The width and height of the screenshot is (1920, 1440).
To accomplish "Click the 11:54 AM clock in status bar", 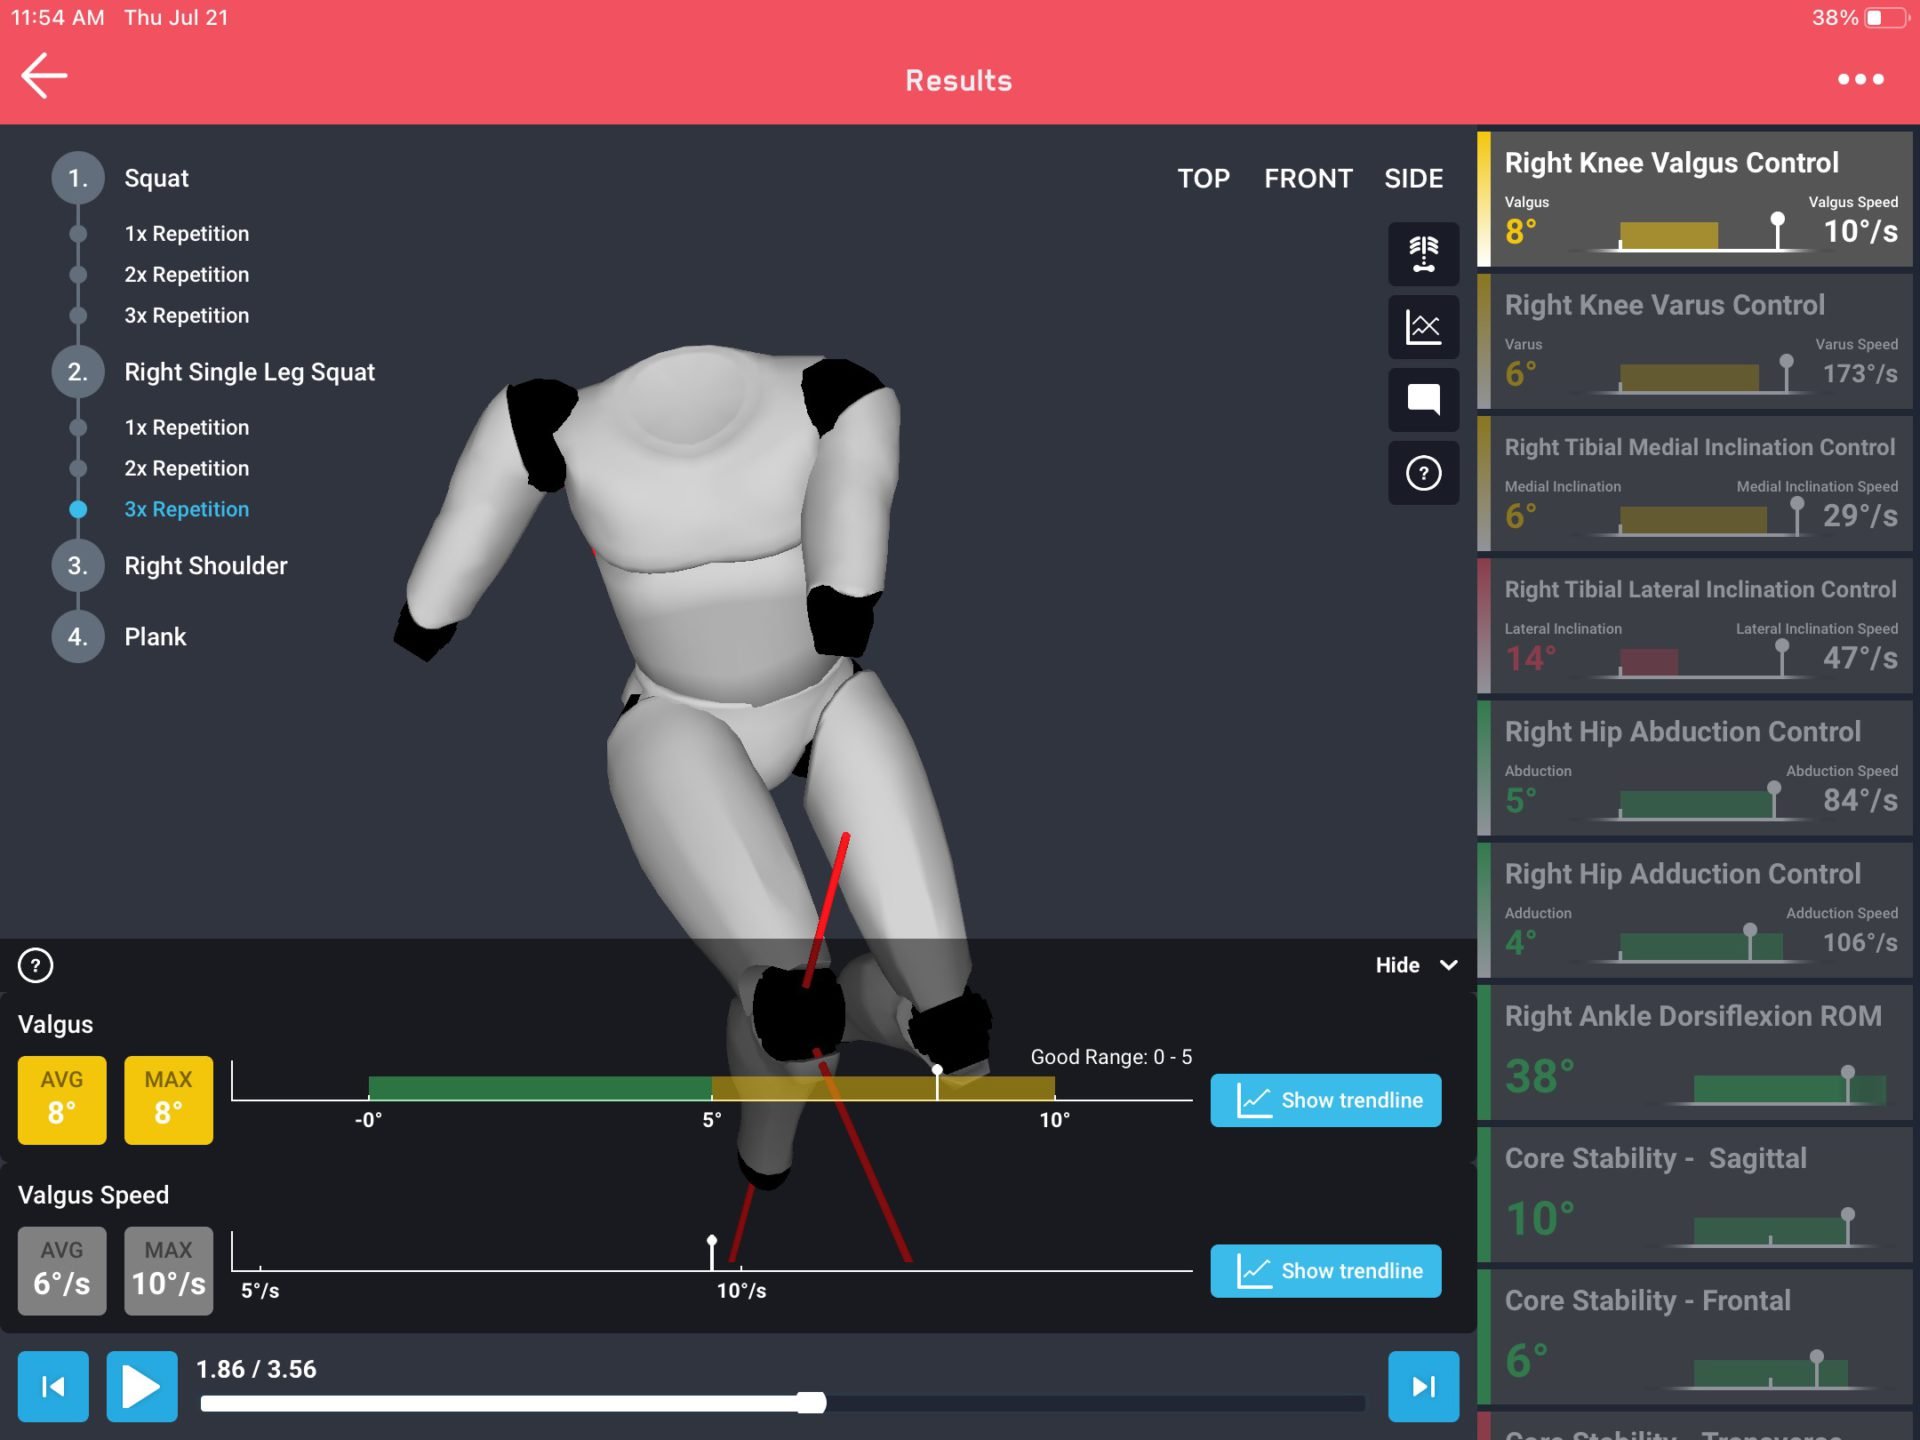I will [x=57, y=18].
